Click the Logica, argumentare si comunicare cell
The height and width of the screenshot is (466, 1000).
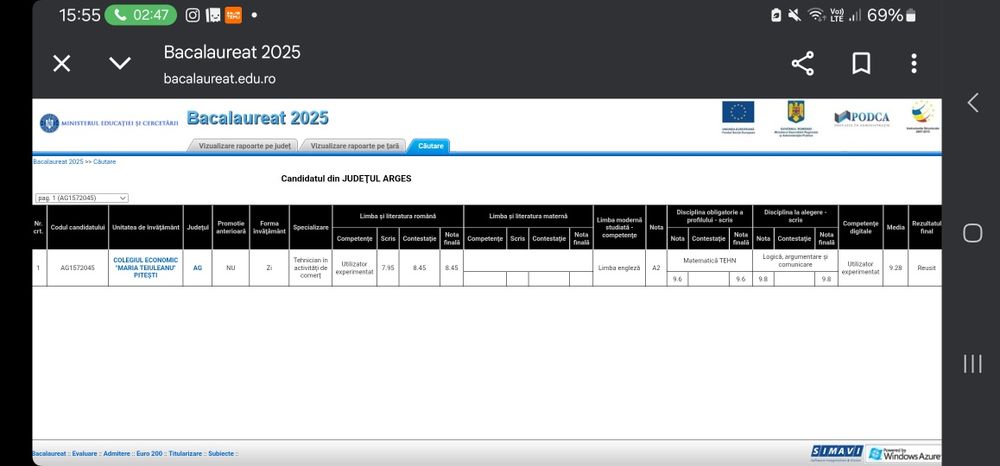(795, 261)
